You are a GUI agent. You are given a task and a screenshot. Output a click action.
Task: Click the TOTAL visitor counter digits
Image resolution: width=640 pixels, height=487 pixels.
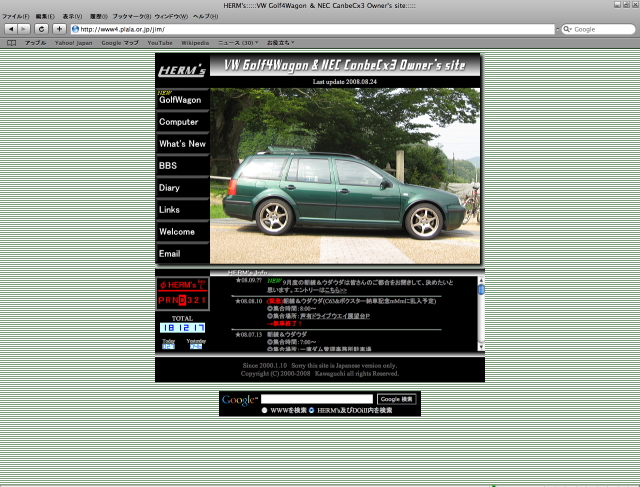click(x=182, y=327)
